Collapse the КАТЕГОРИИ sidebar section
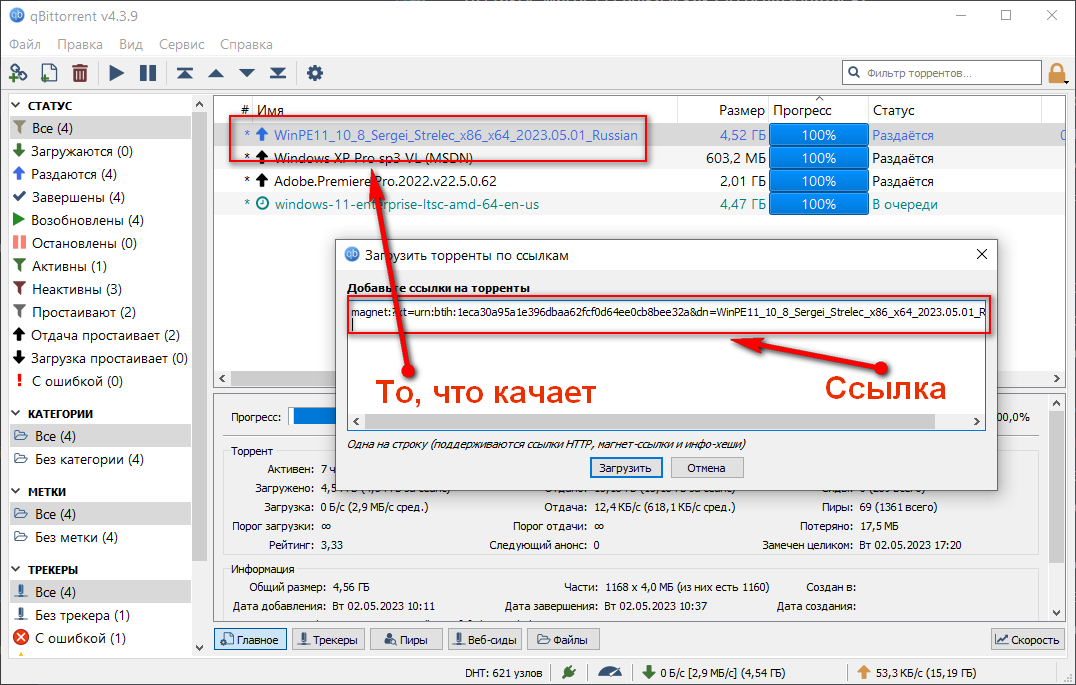 16,413
